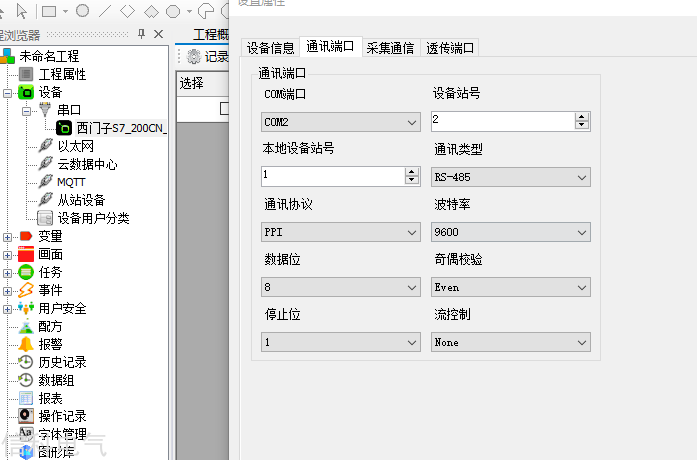Click the 以太网 connector icon

coord(45,145)
